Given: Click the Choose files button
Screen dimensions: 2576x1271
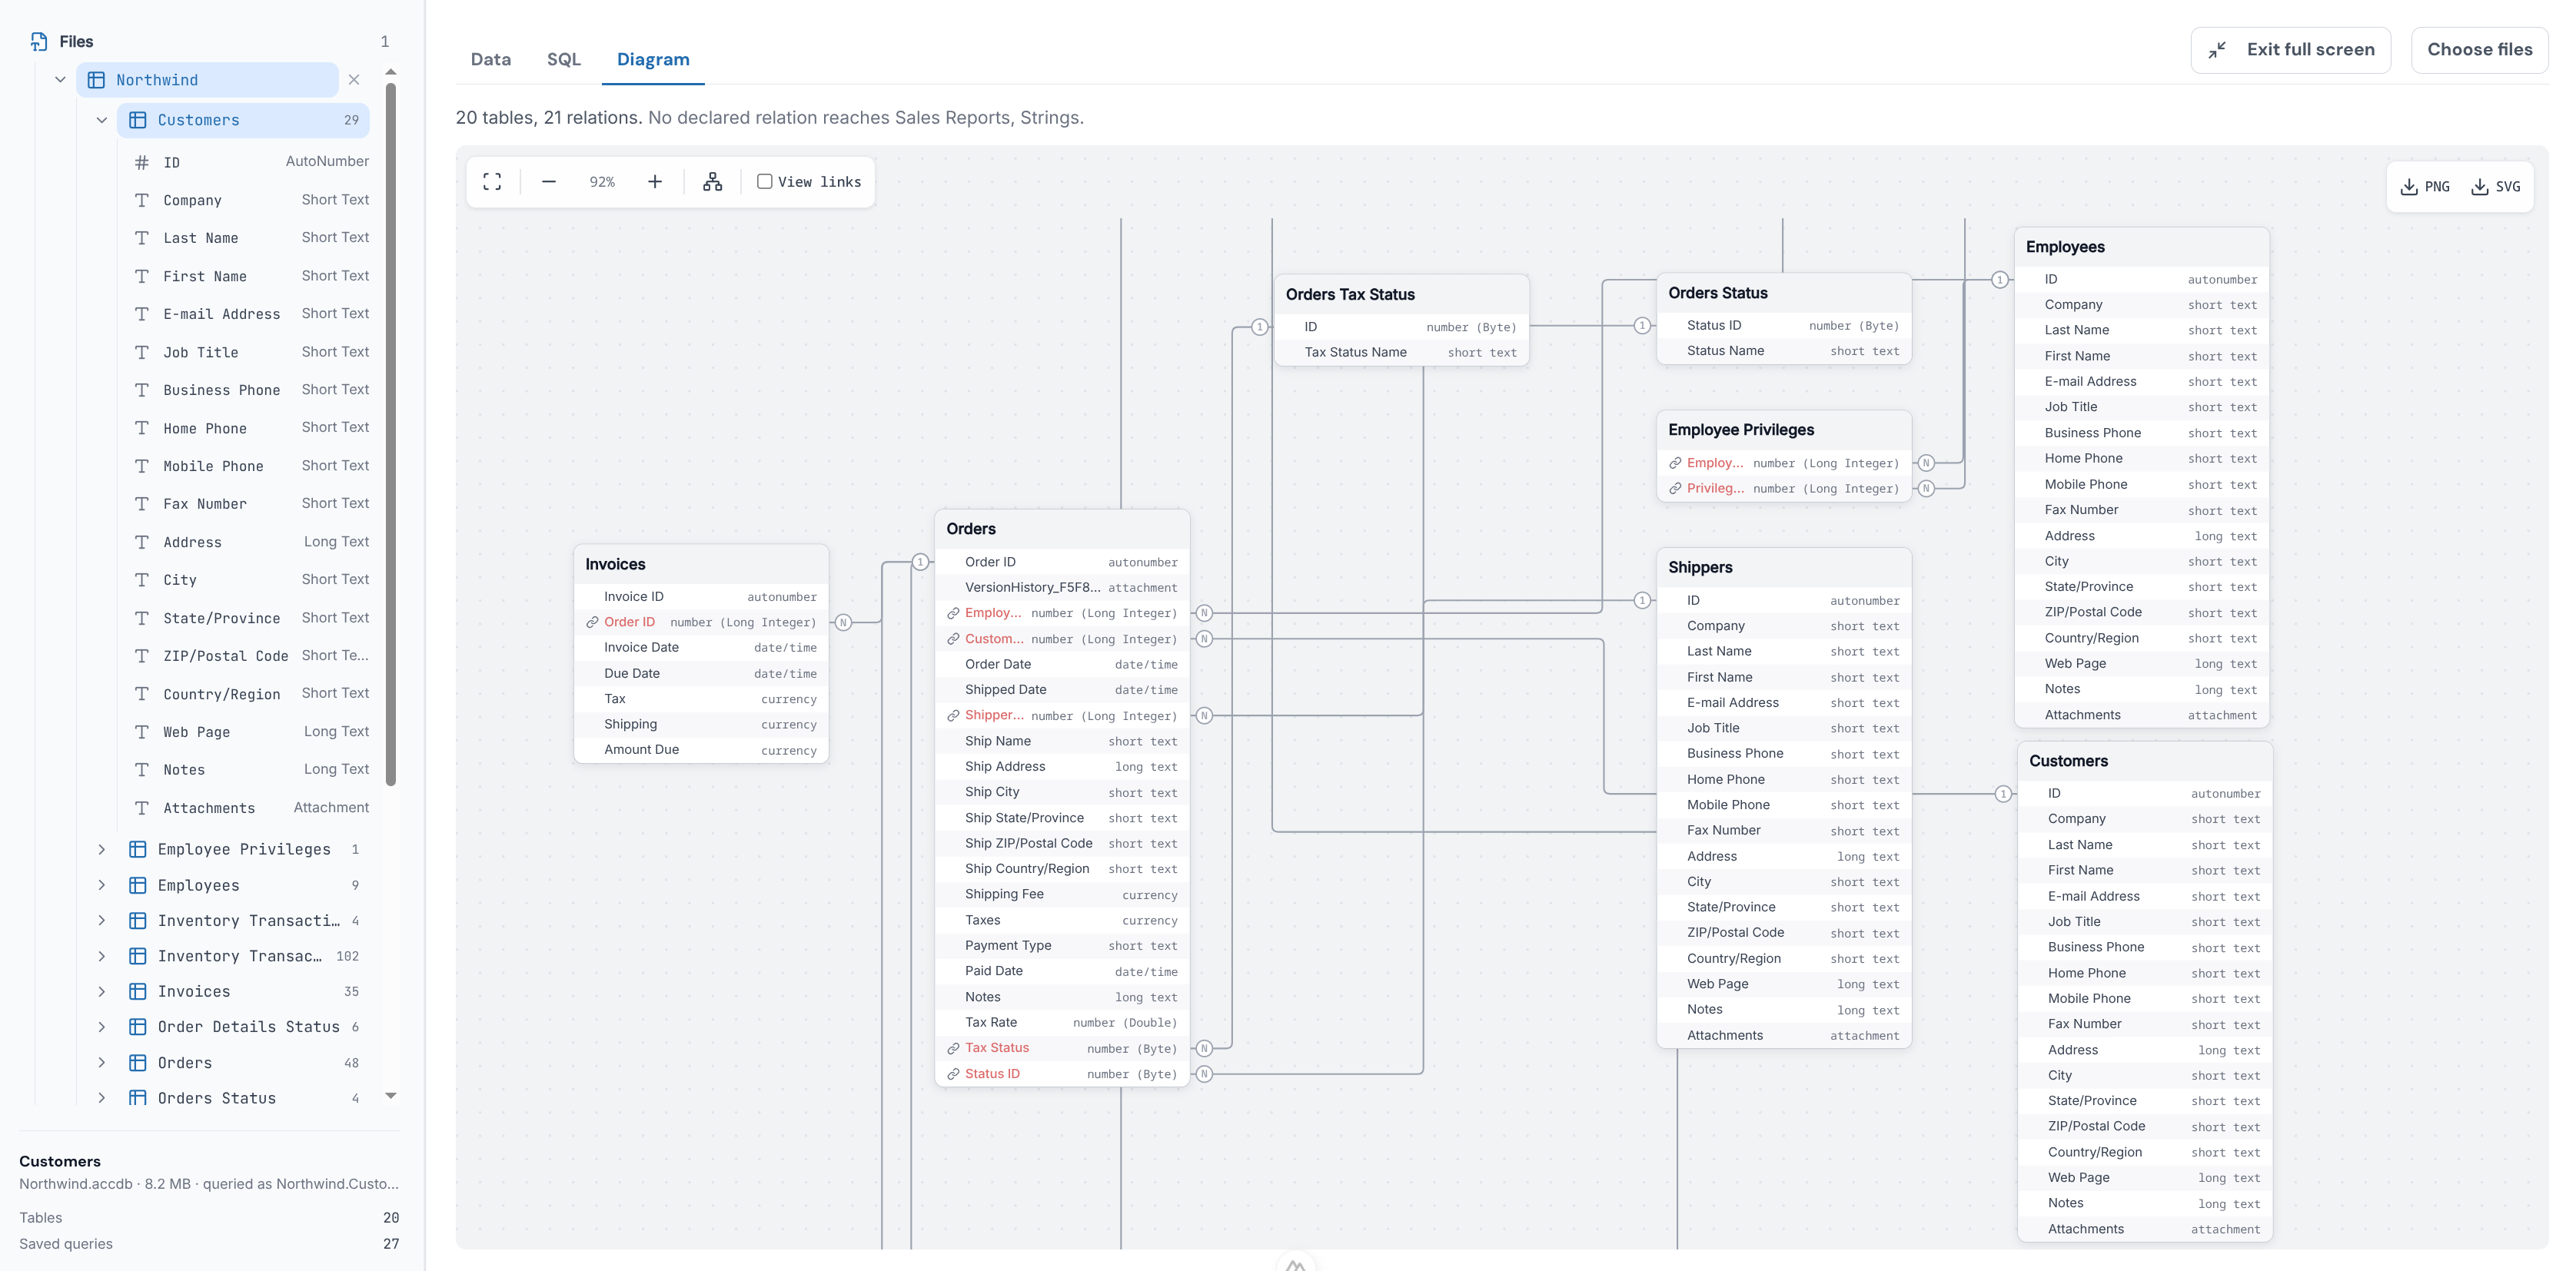Looking at the screenshot, I should point(2480,50).
